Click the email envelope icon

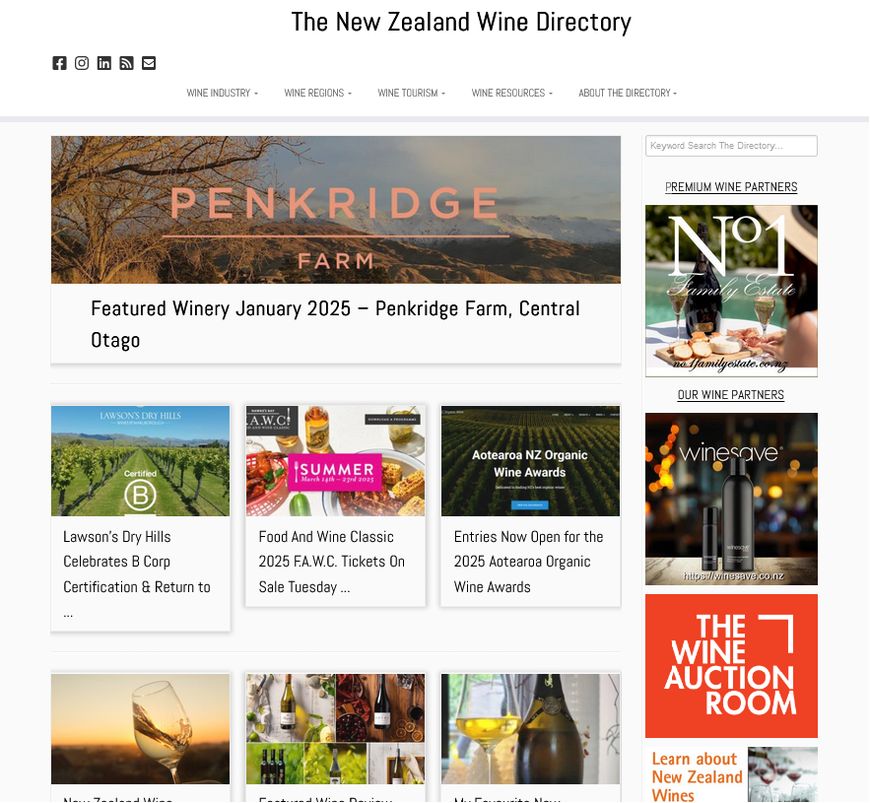pos(149,63)
